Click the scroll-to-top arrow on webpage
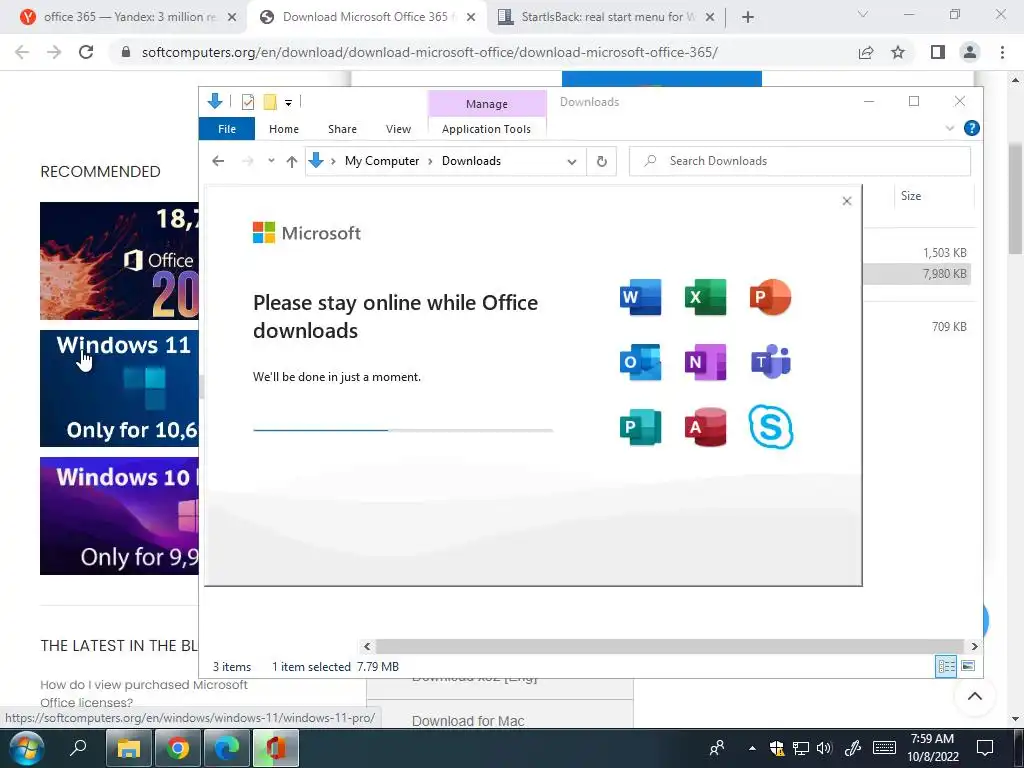Screen dimensions: 1024x768 974,696
